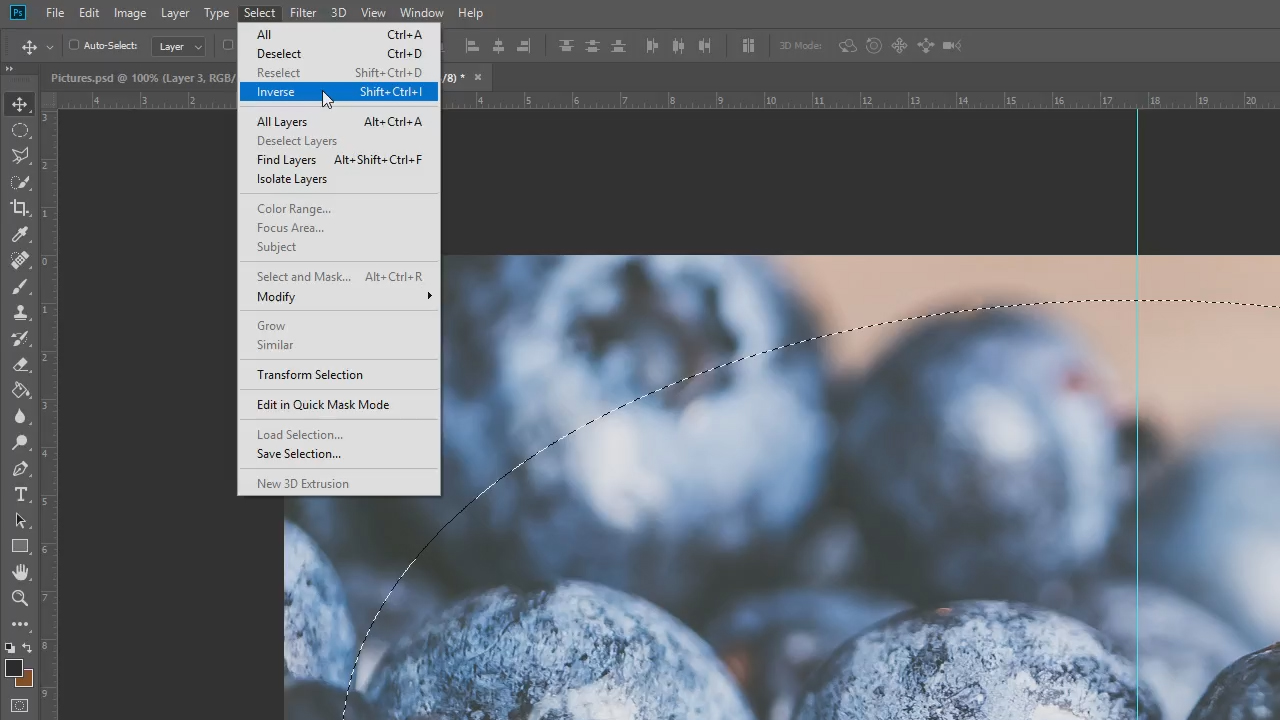
Task: Toggle Quick Mask mode icon in toolbar
Action: (x=20, y=706)
